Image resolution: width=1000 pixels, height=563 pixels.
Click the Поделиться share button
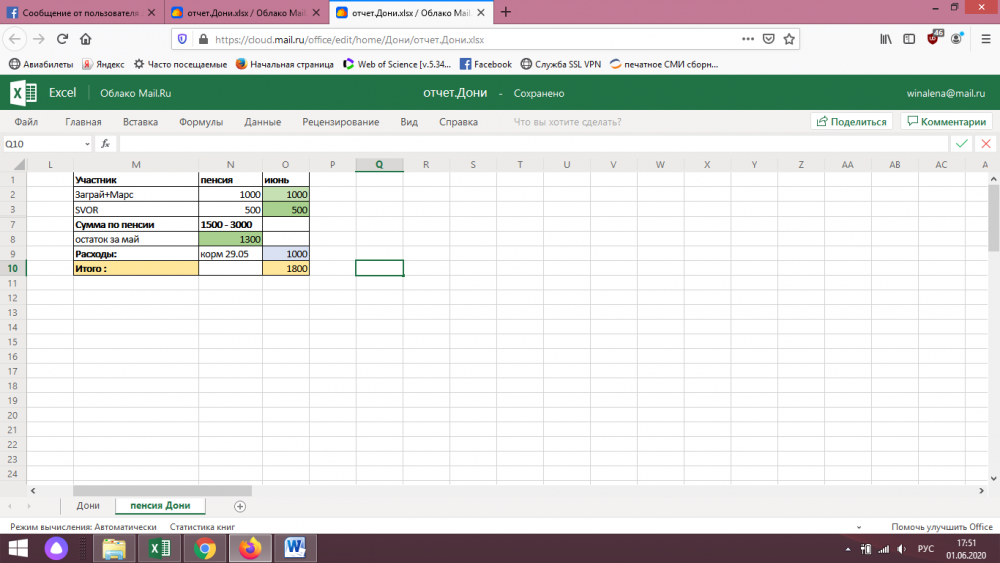coord(851,122)
